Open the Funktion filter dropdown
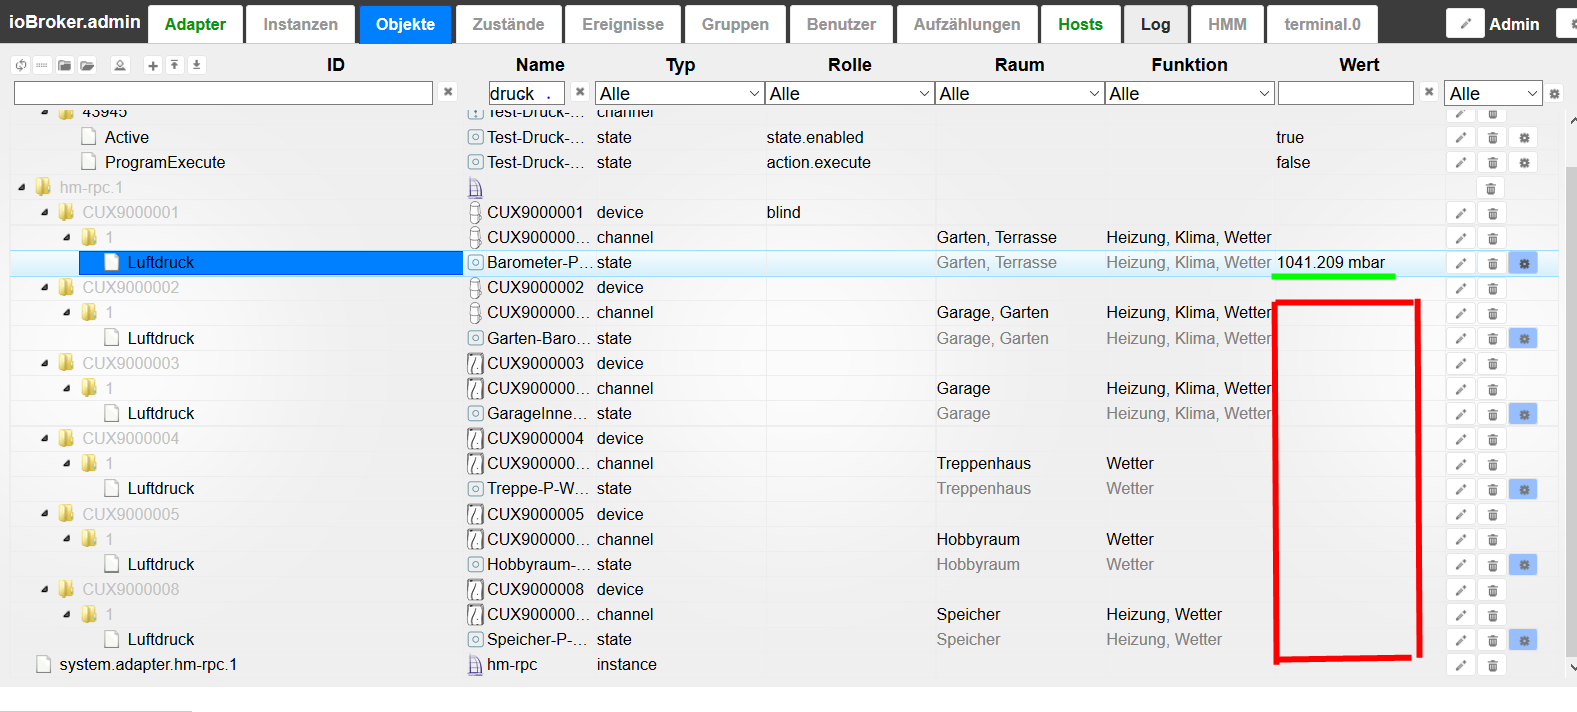This screenshot has height=712, width=1577. (1189, 93)
